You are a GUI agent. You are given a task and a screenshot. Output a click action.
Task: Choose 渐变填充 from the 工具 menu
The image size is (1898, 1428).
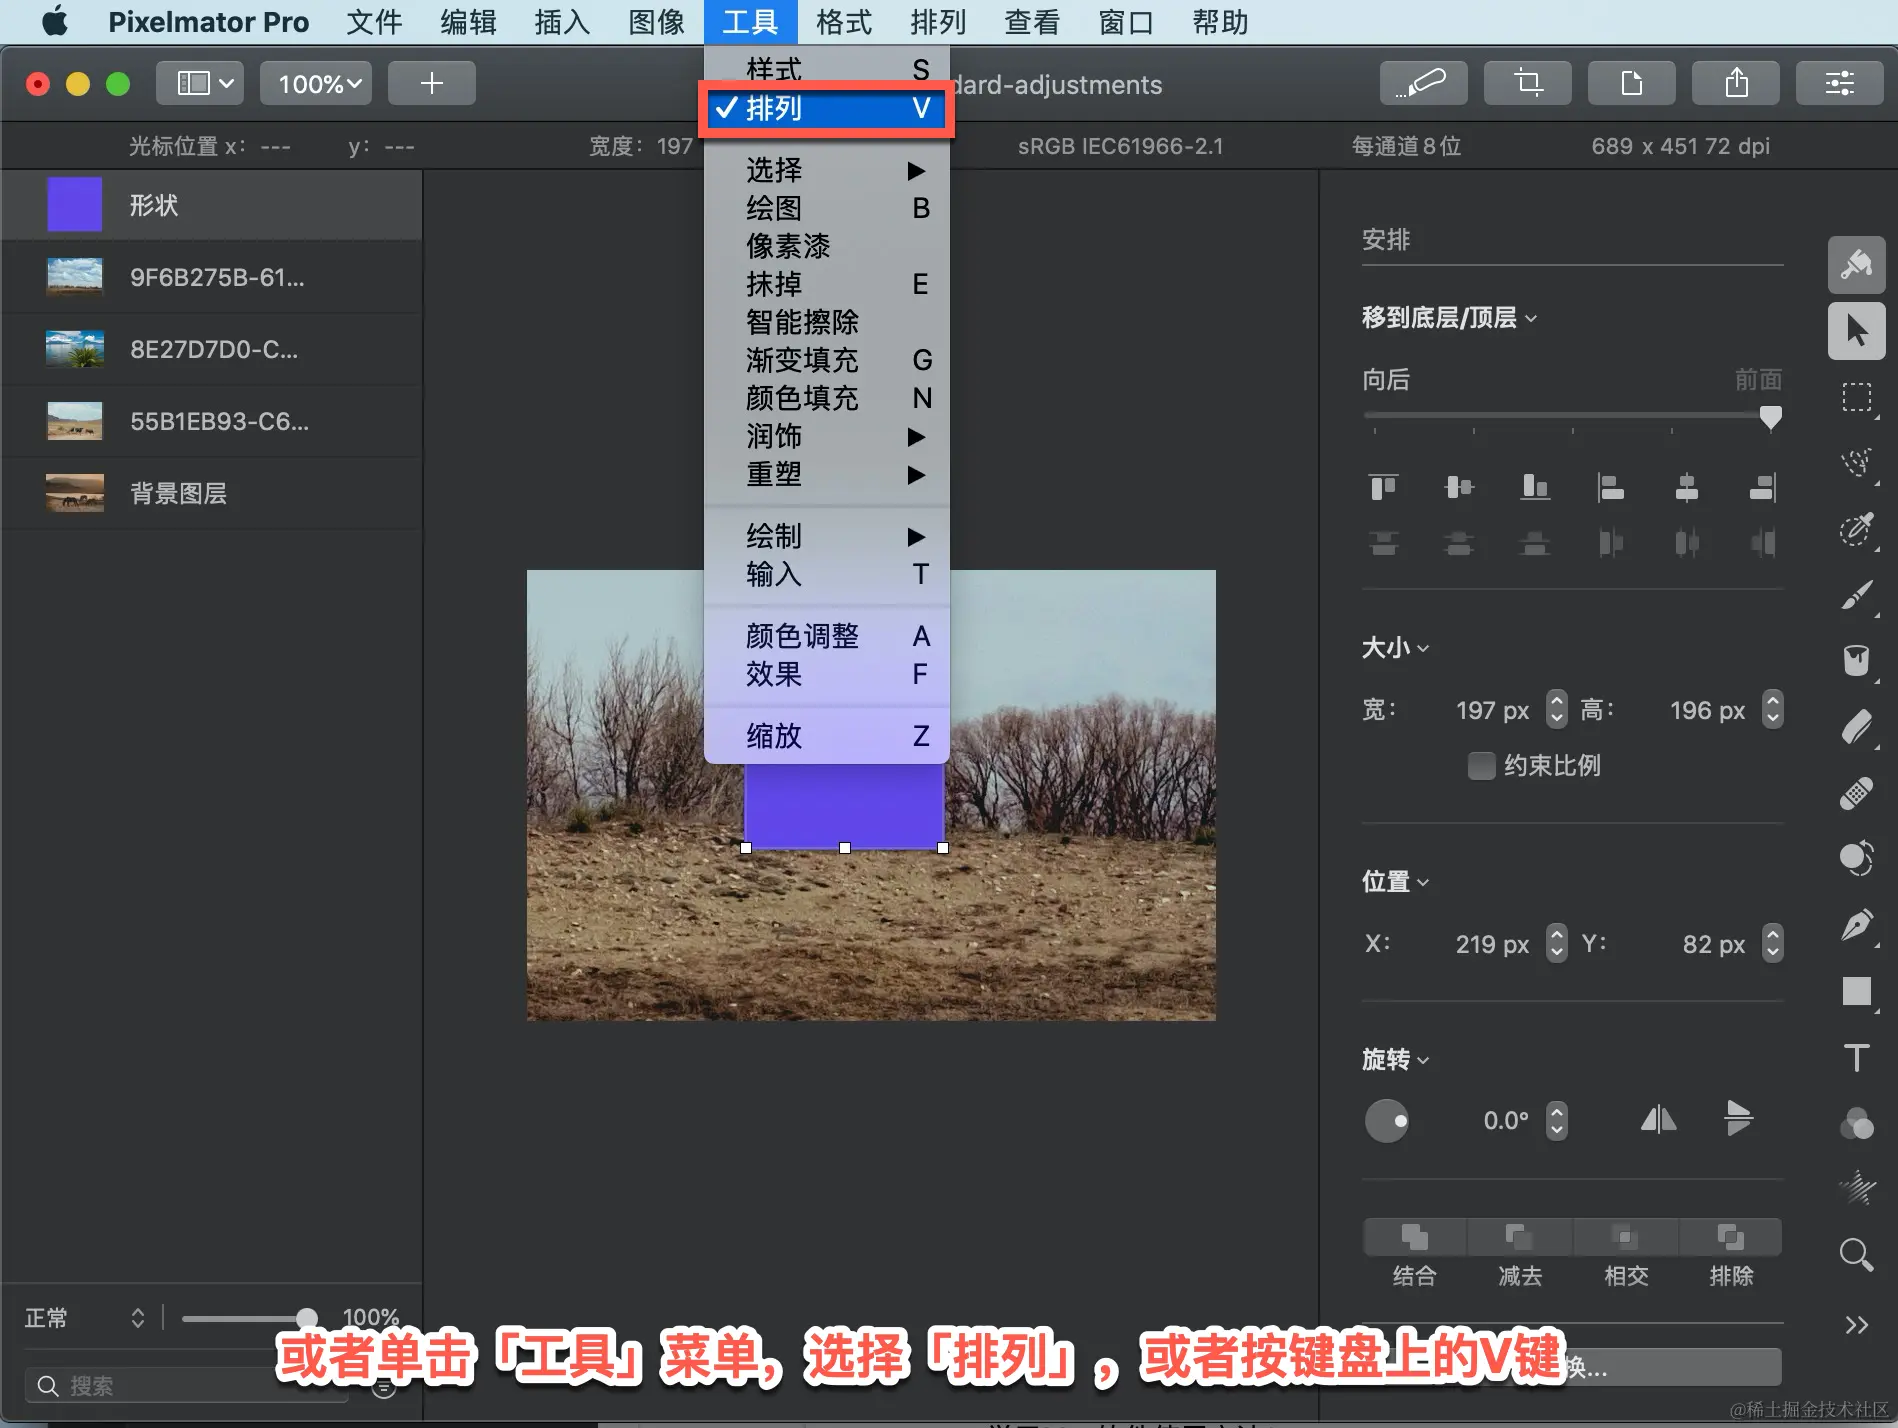[827, 360]
